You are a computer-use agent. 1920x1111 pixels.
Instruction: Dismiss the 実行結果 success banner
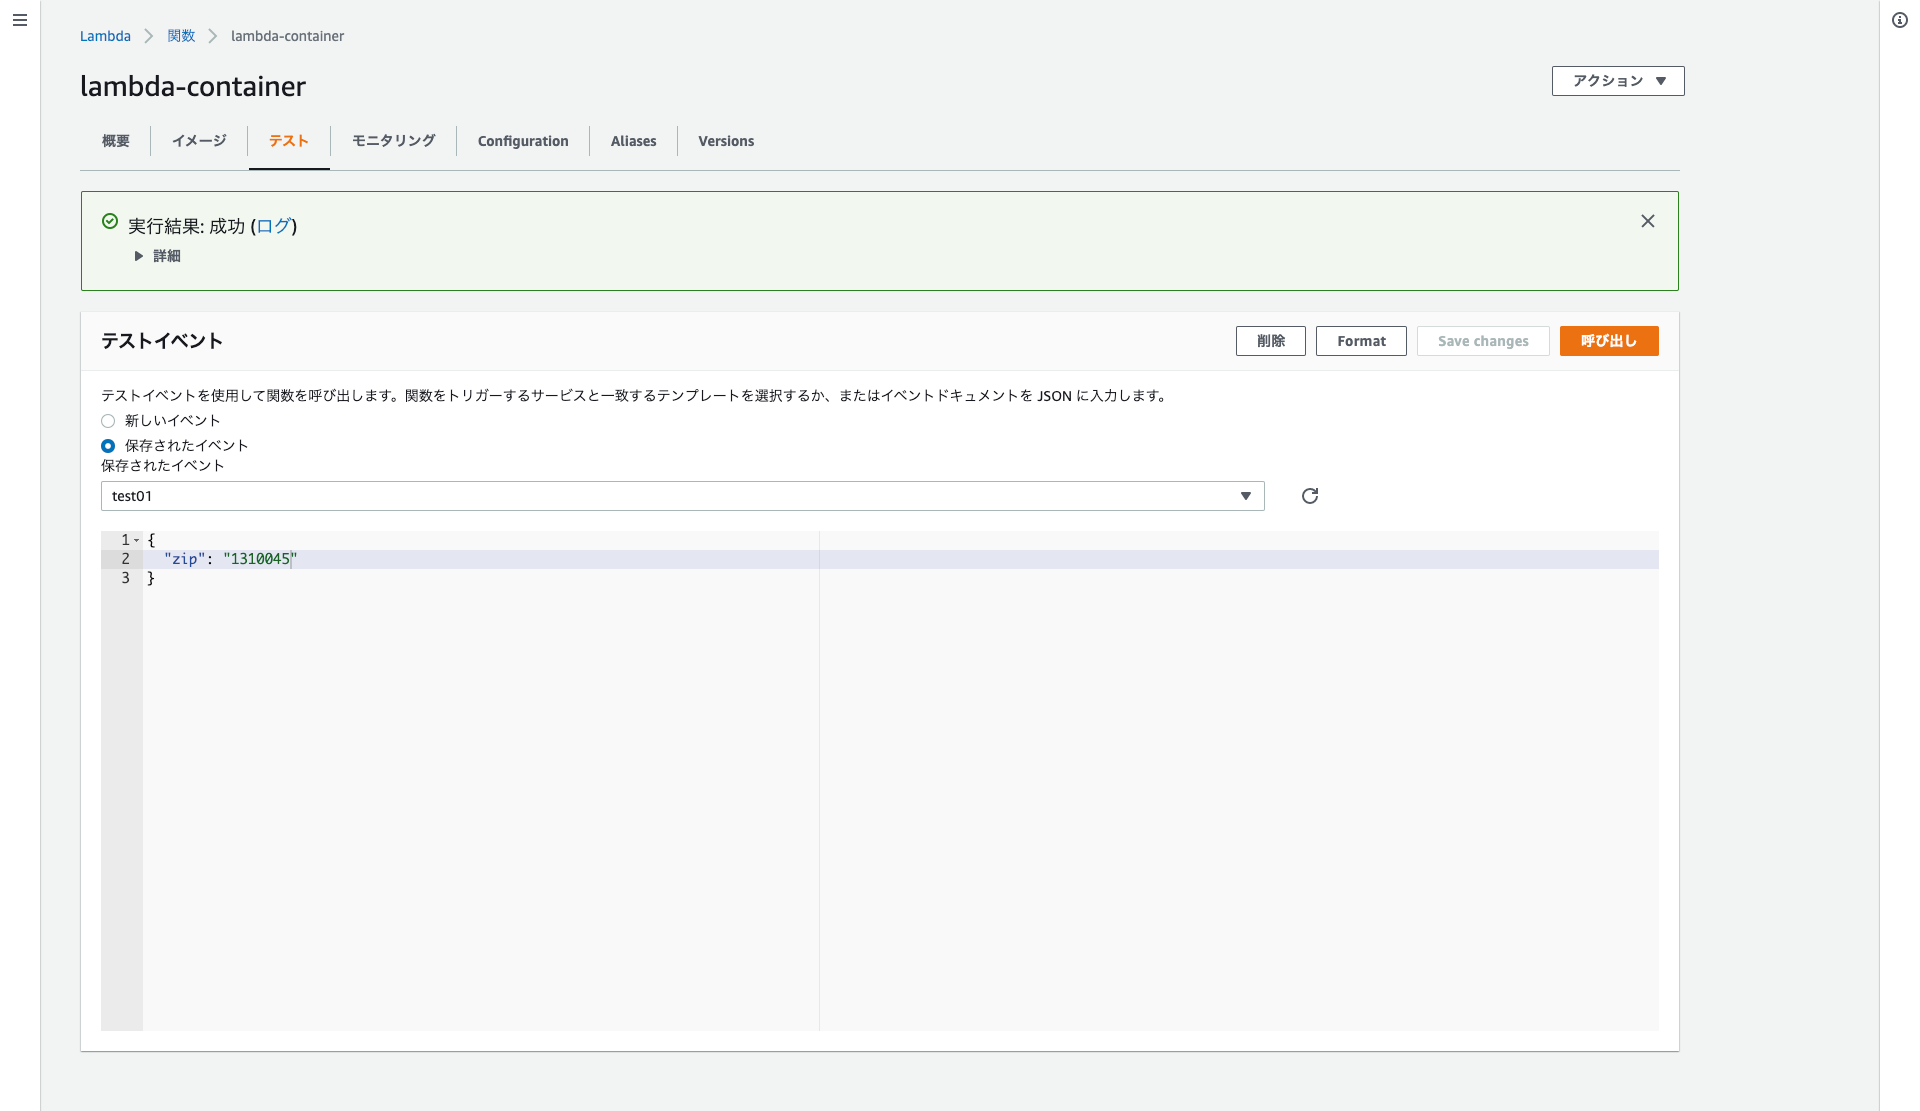(x=1647, y=221)
